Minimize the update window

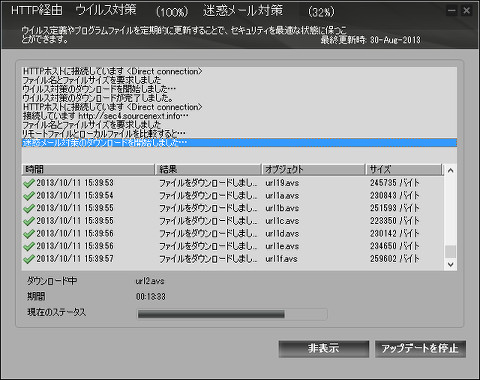[x=451, y=11]
